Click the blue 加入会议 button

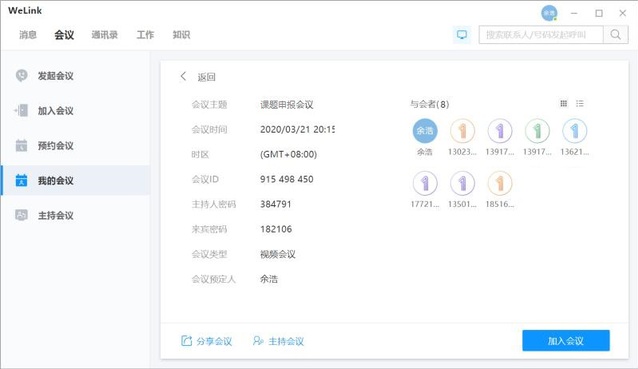(x=566, y=341)
